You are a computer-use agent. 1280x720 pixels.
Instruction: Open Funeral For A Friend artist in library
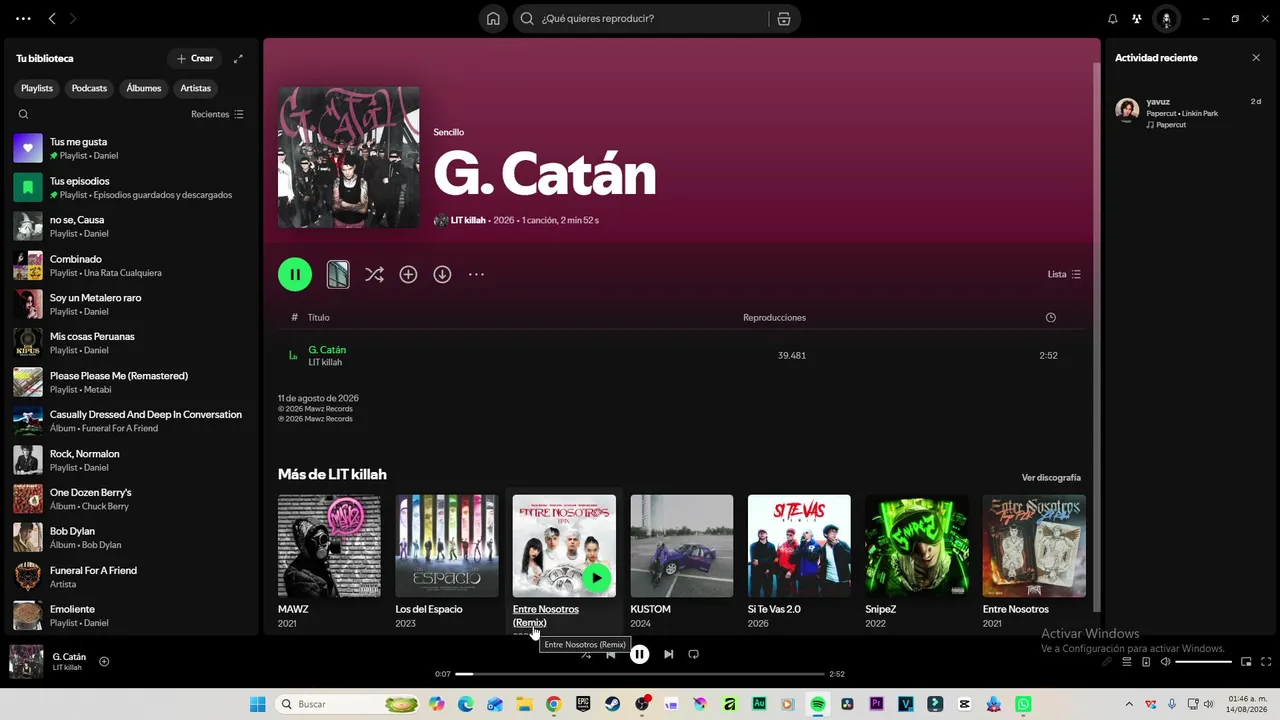(x=131, y=577)
